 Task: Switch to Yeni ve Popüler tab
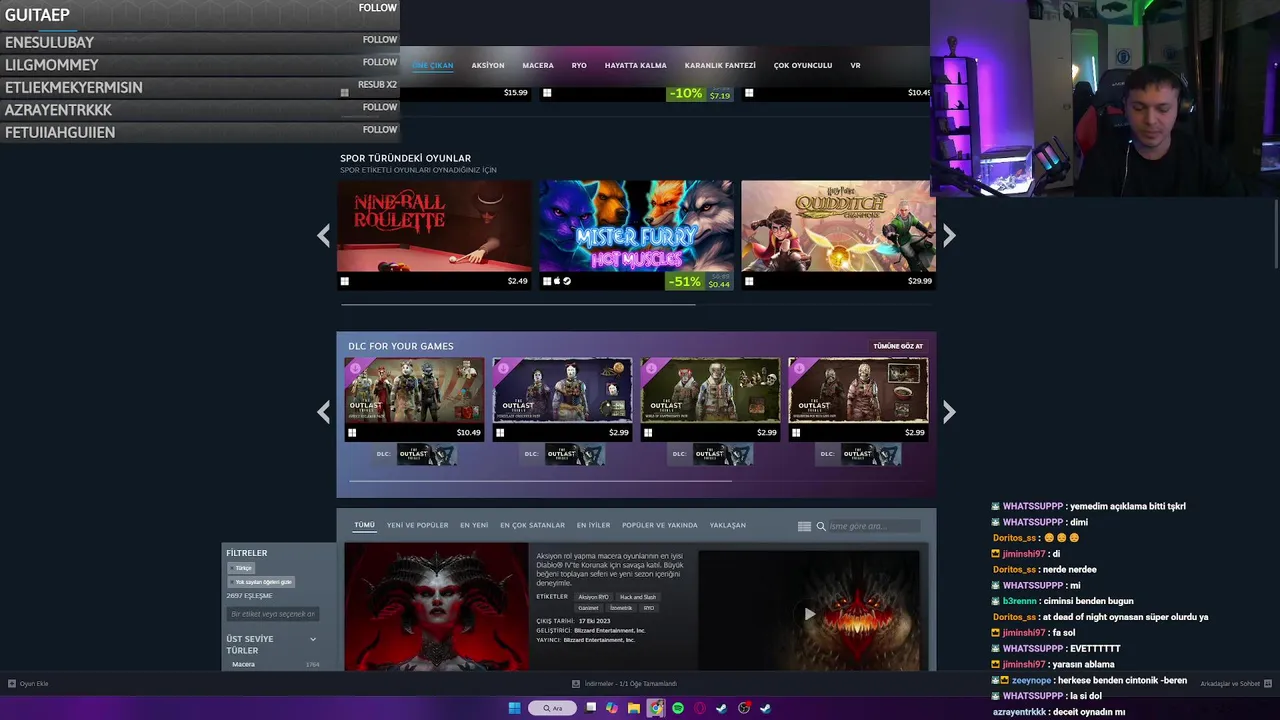tap(417, 525)
